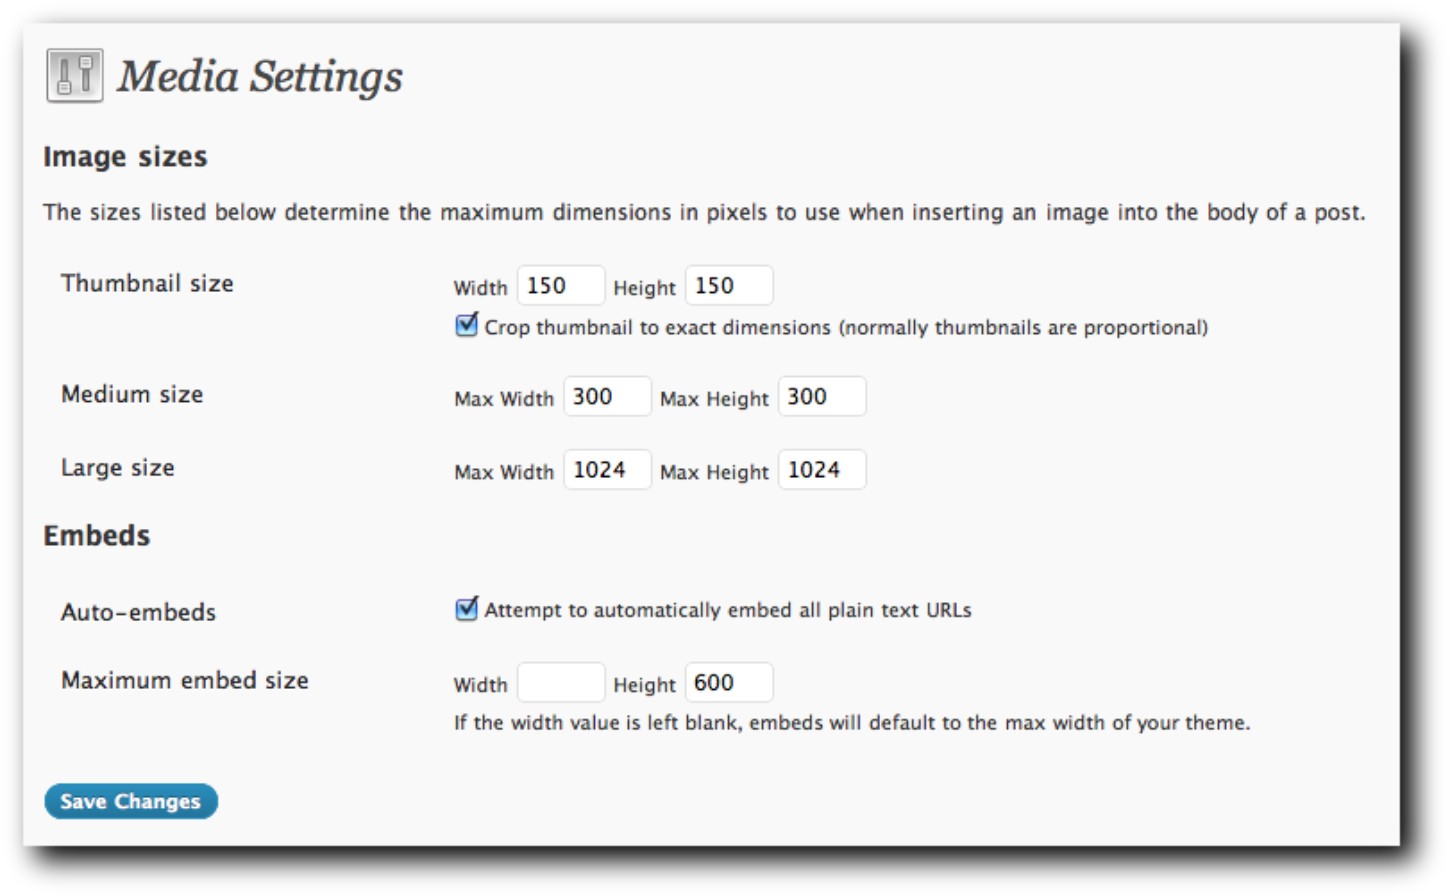Focus the Thumbnail size Height field
This screenshot has height=896, width=1450.
728,285
